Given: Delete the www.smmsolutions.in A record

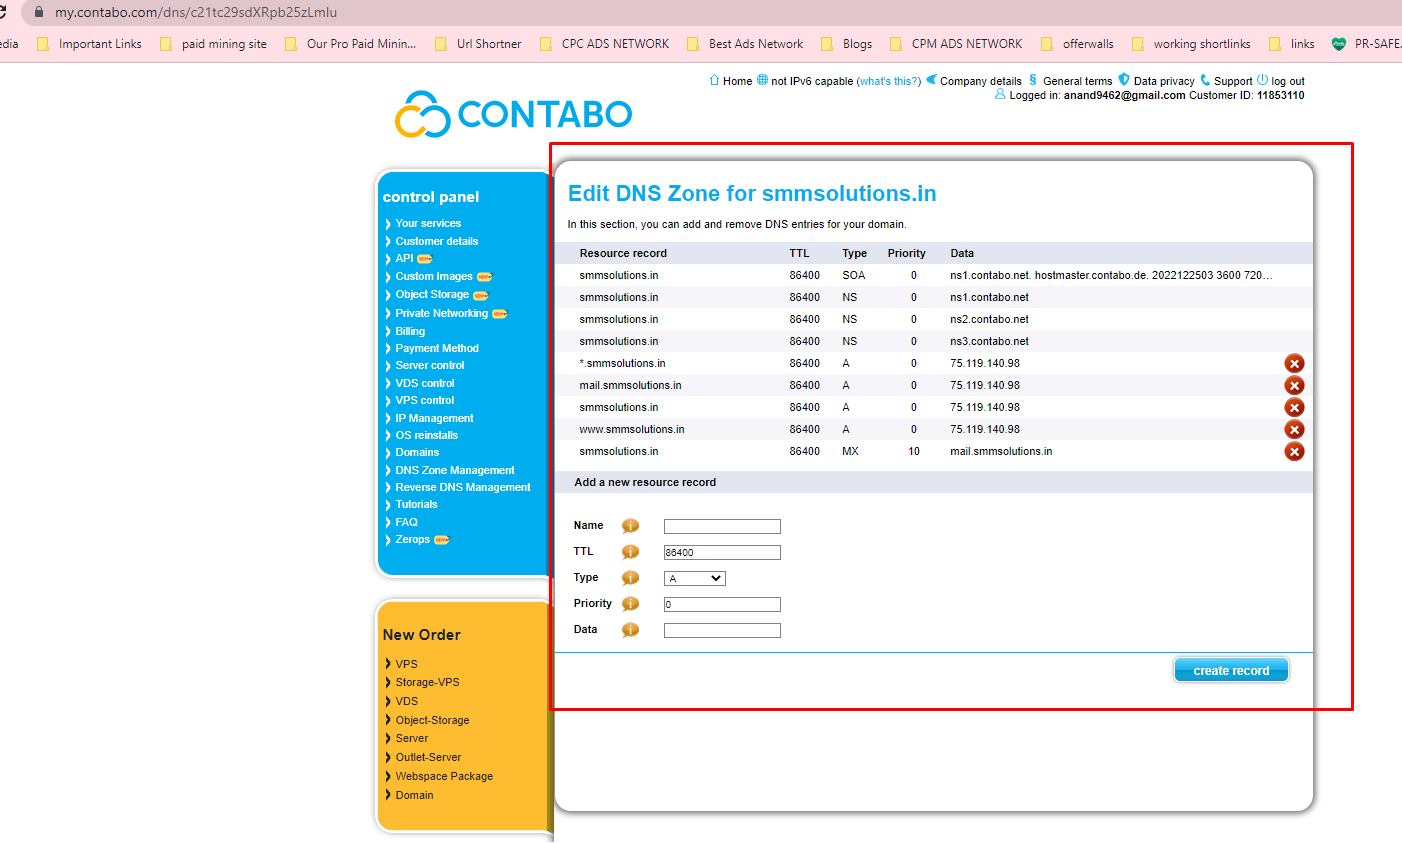Looking at the screenshot, I should point(1294,430).
